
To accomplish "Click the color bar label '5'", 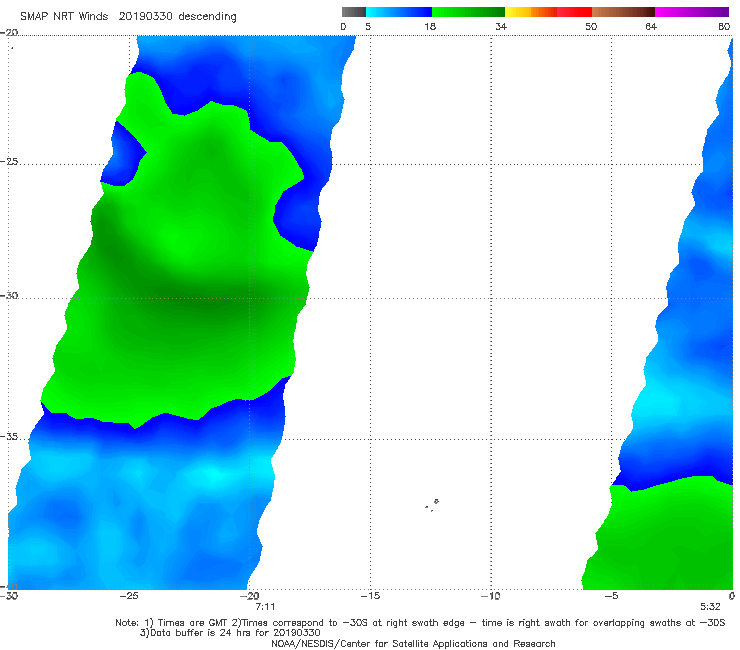I will (x=368, y=26).
